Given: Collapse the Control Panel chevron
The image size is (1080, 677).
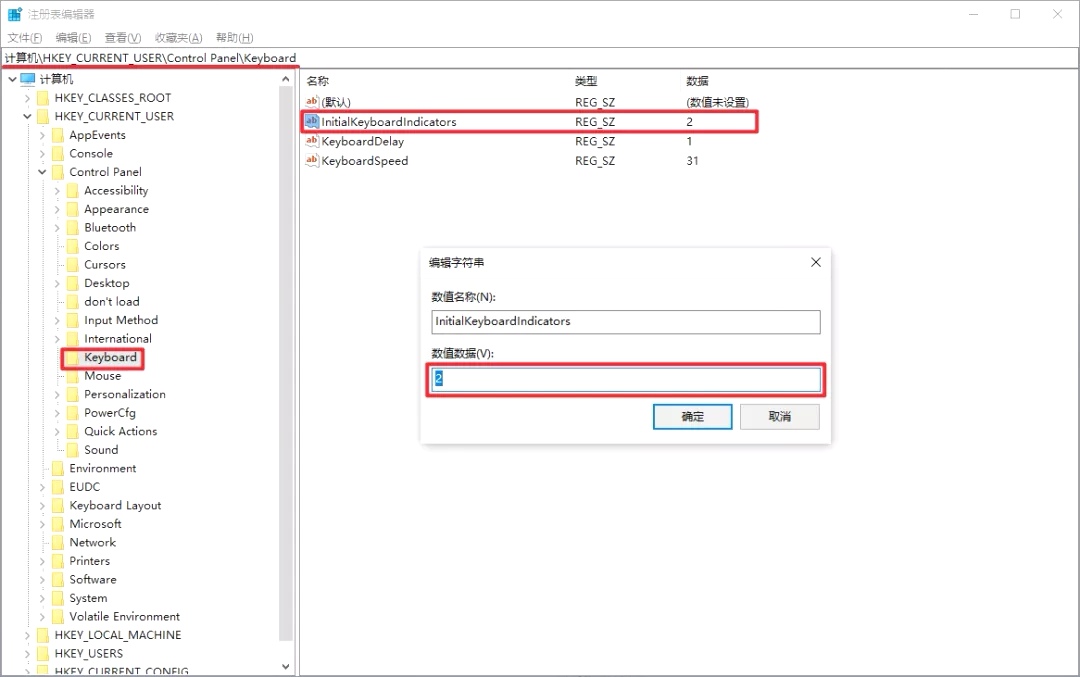Looking at the screenshot, I should pos(42,172).
